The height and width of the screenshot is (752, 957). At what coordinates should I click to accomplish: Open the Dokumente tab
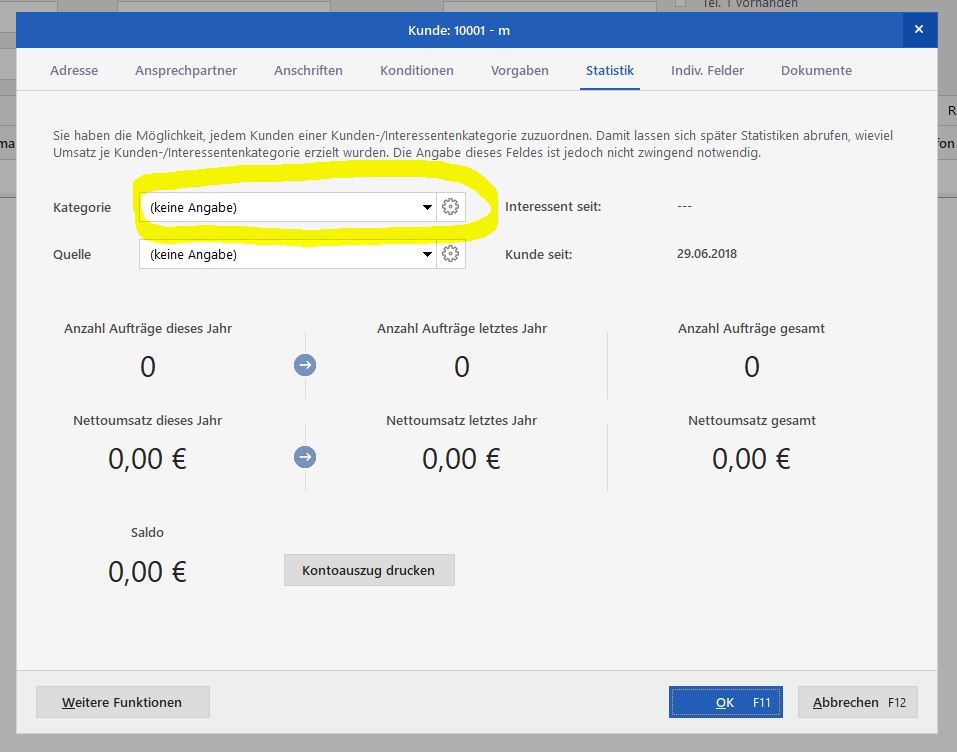(x=816, y=70)
